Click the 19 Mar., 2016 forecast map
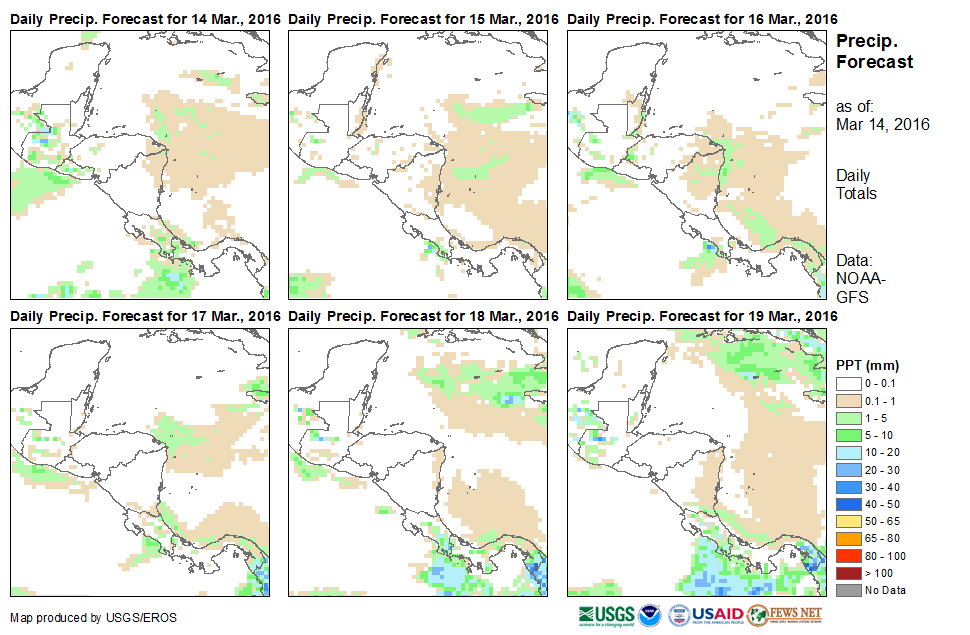The image size is (970, 635). 697,461
